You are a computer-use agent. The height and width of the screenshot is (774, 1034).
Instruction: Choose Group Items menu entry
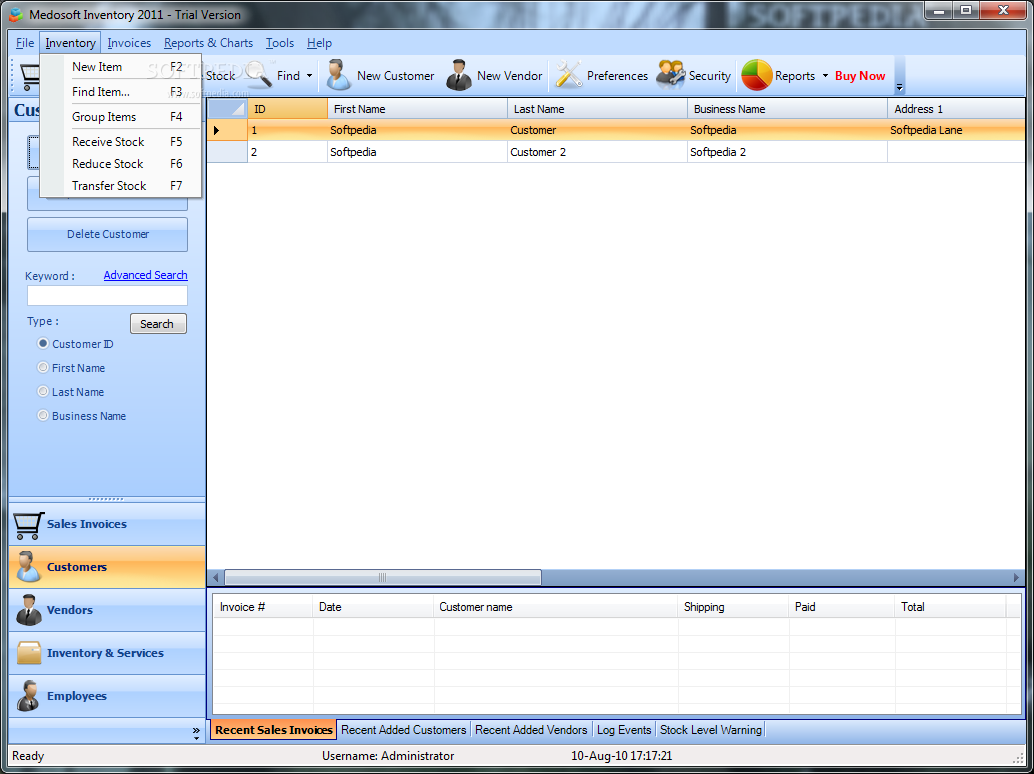point(121,117)
